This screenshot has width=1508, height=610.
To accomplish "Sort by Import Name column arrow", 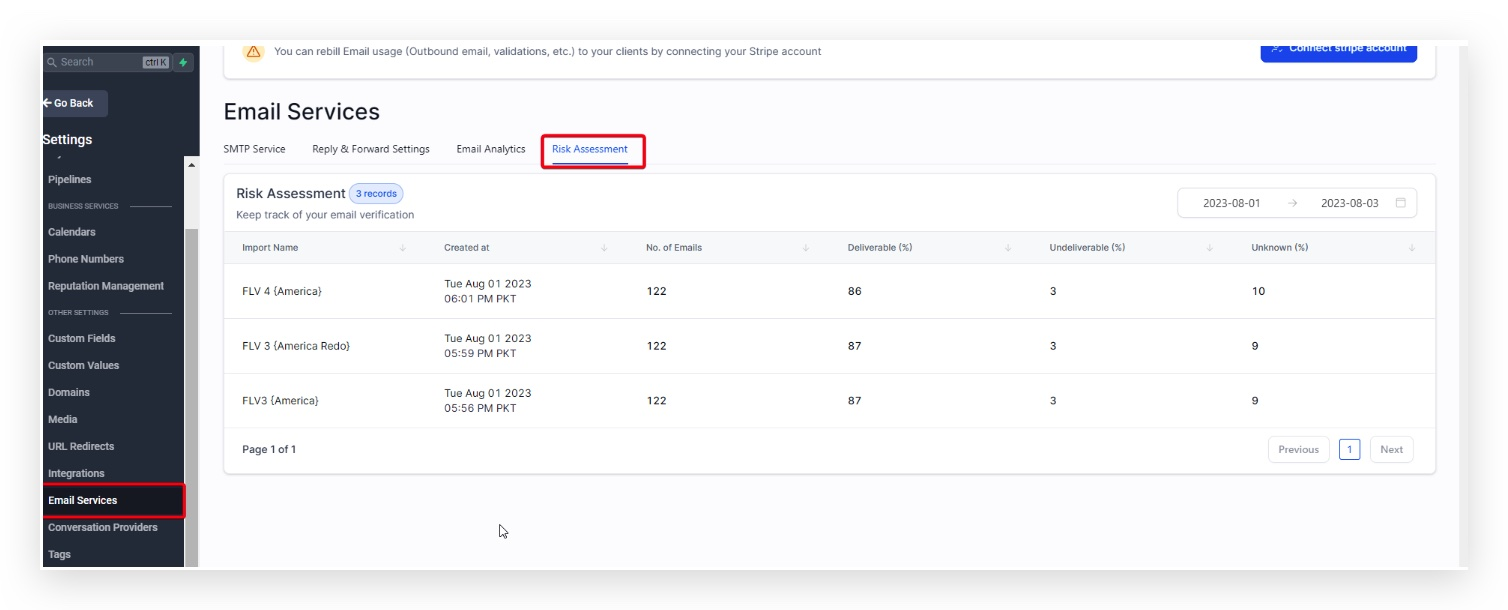I will coord(403,248).
